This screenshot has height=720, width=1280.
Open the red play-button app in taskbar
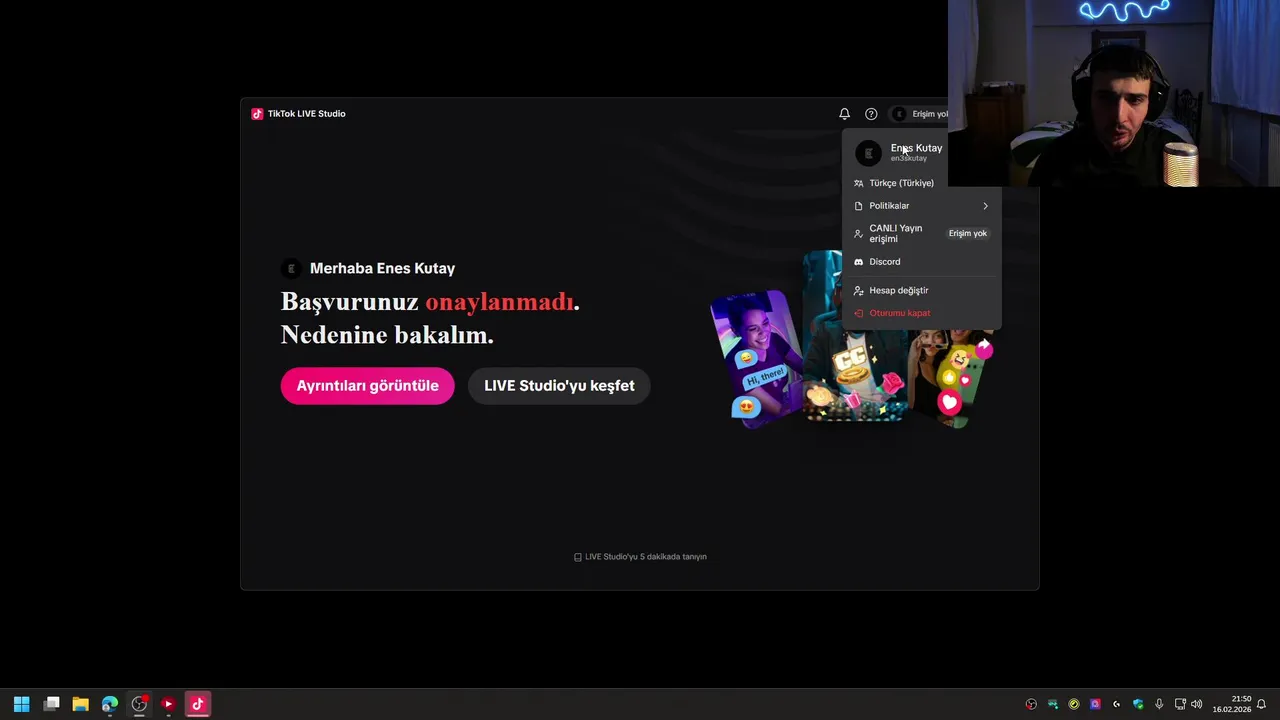click(168, 704)
